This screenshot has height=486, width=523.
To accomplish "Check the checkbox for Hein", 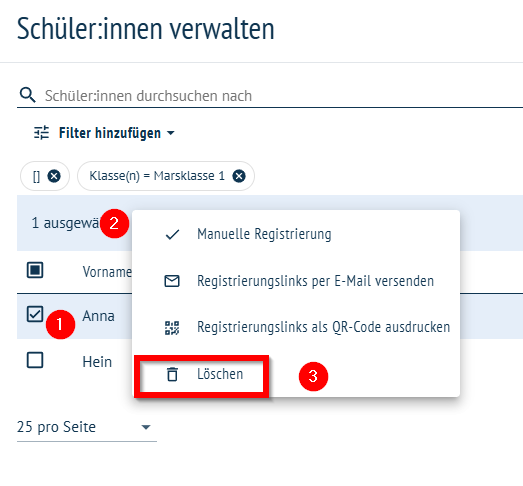I will 35,360.
